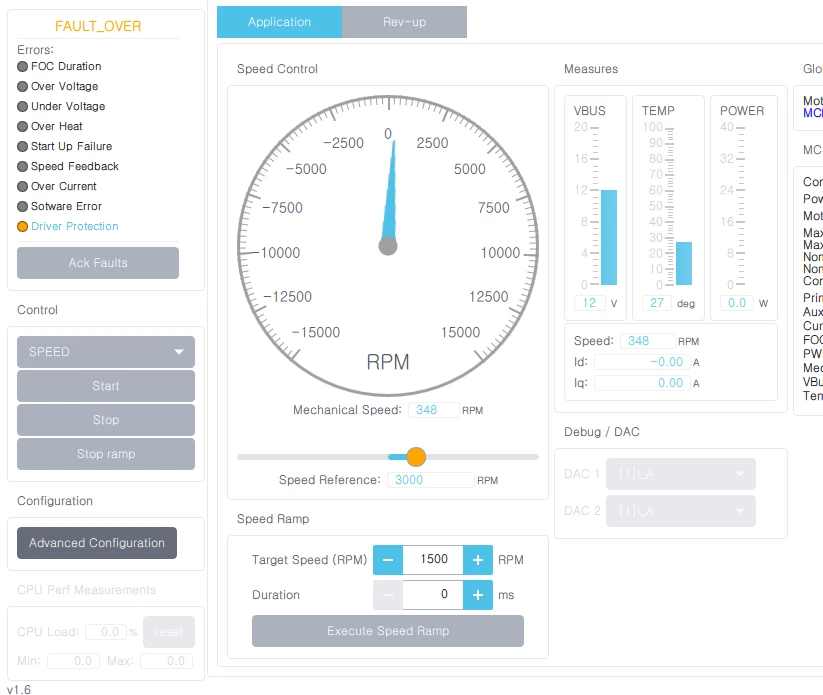Click the CPU Load value field
This screenshot has width=823, height=695.
pos(107,632)
